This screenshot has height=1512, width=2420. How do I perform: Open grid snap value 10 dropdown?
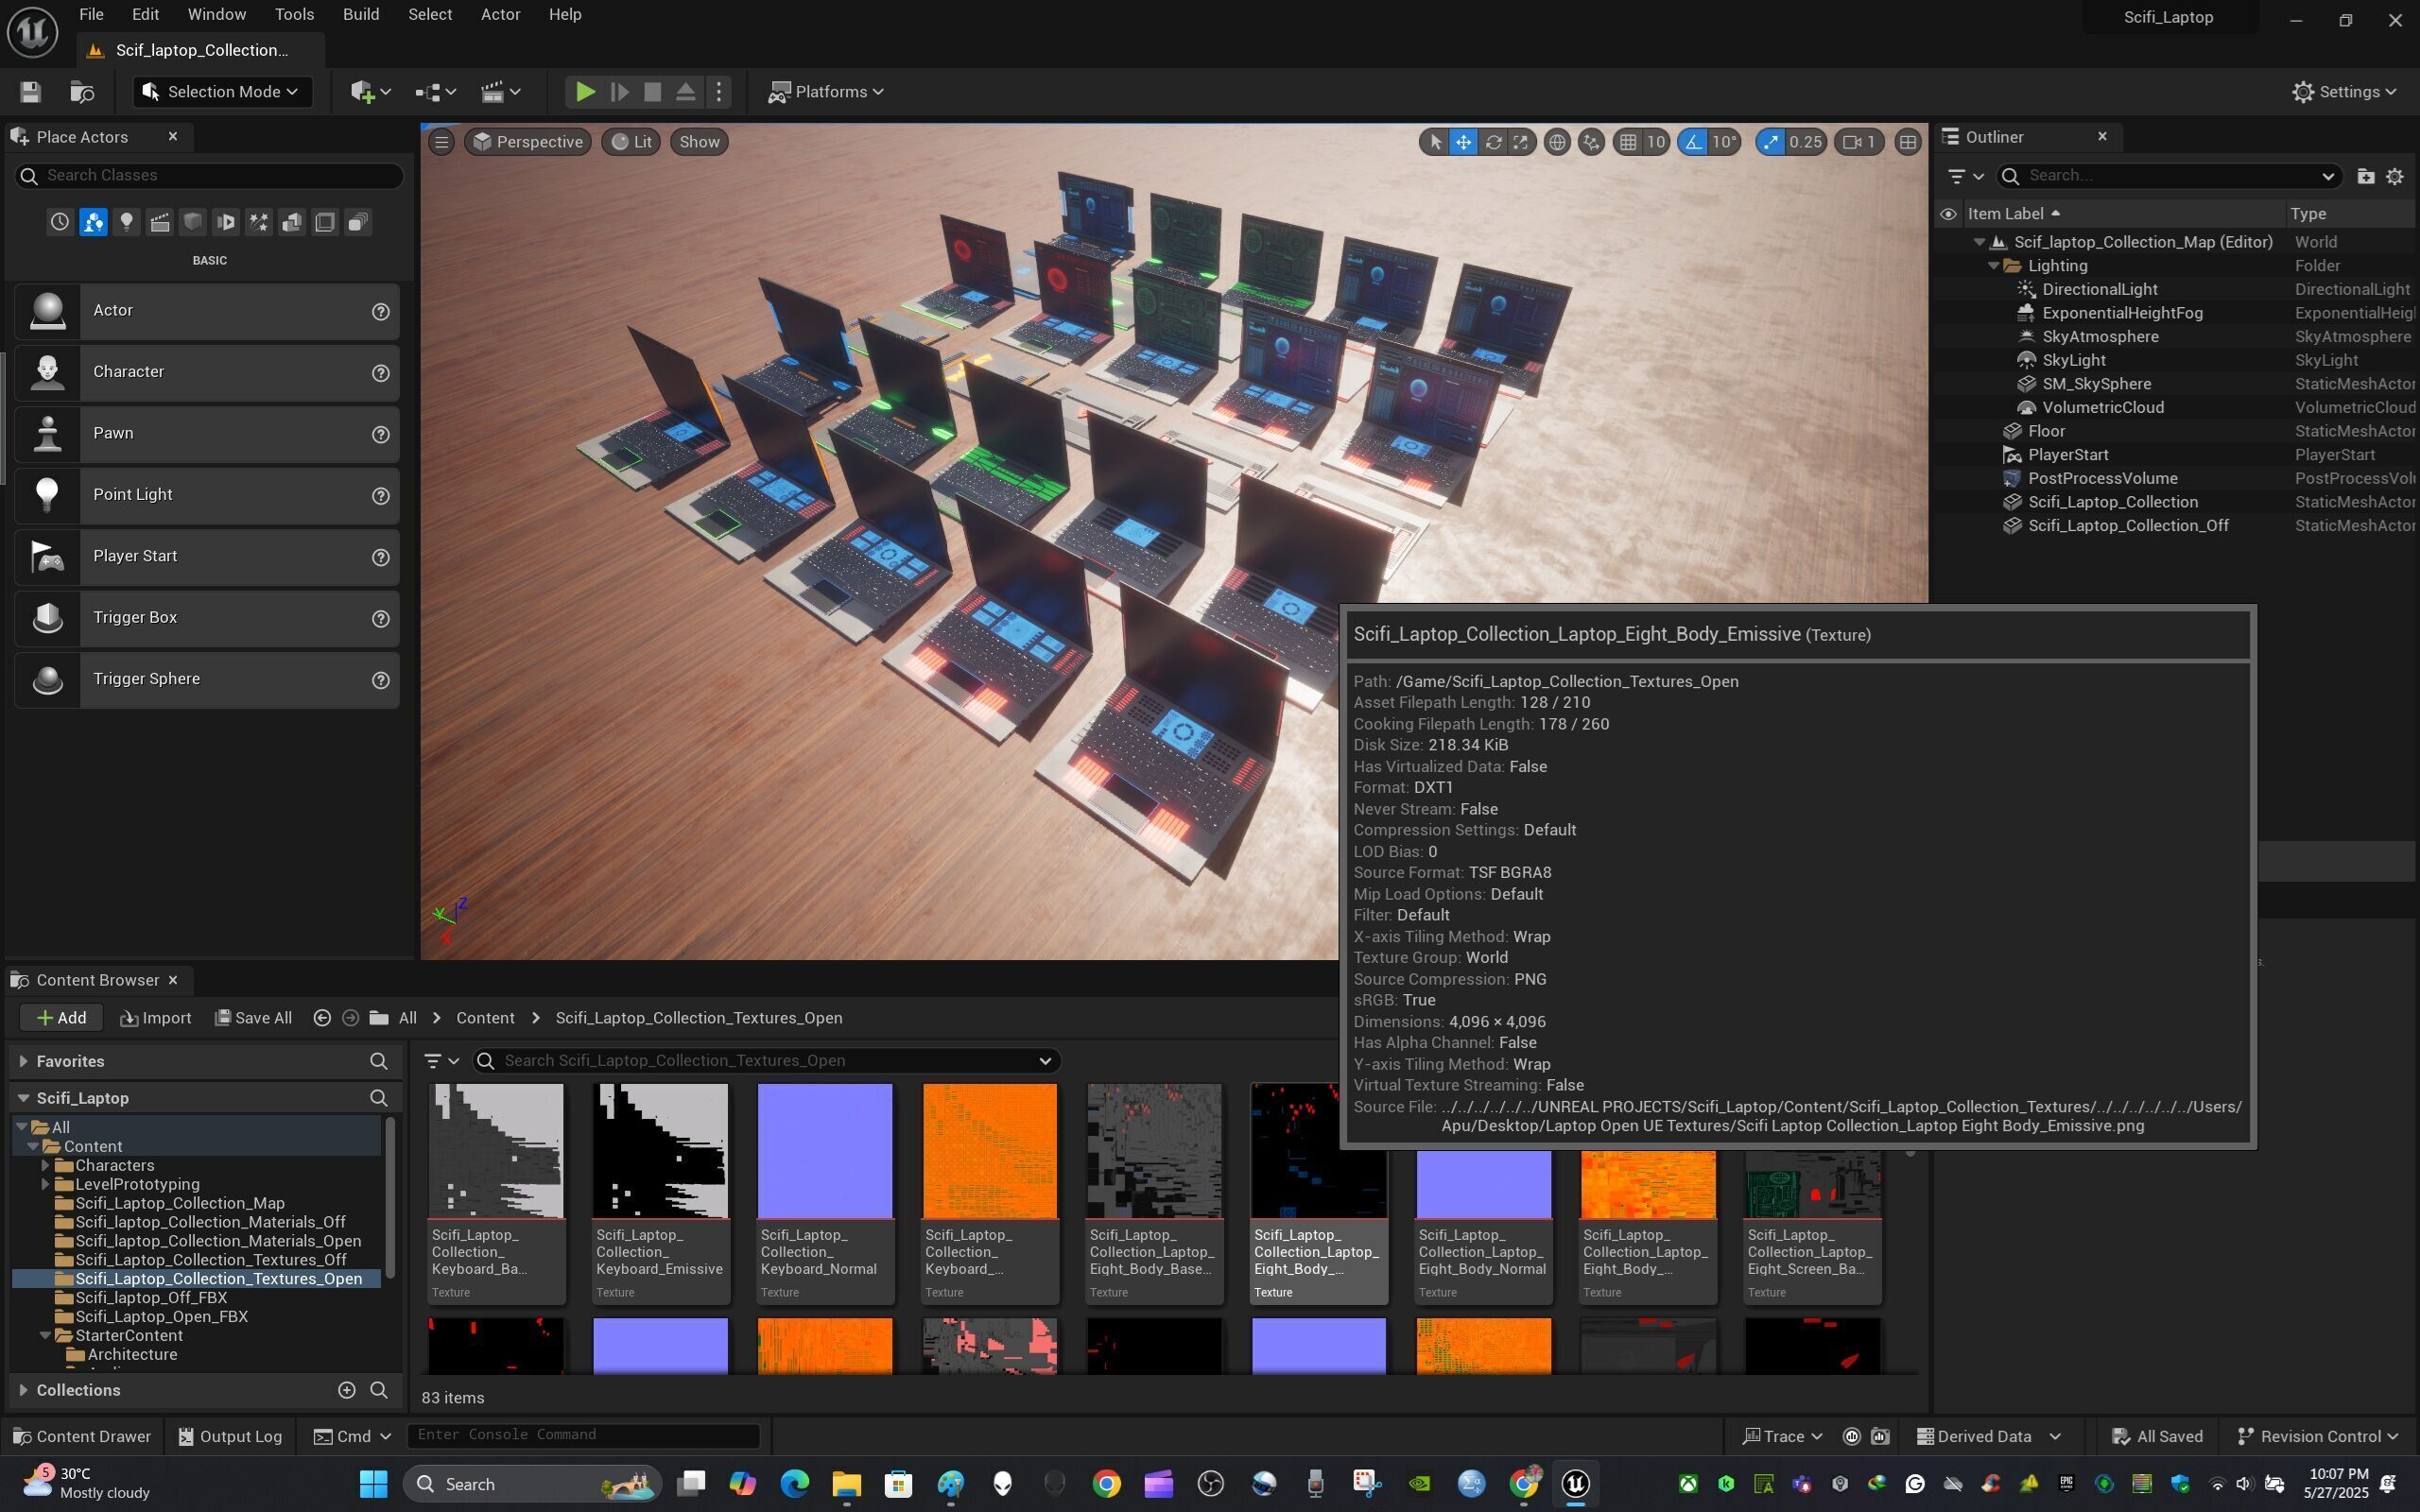(x=1656, y=142)
